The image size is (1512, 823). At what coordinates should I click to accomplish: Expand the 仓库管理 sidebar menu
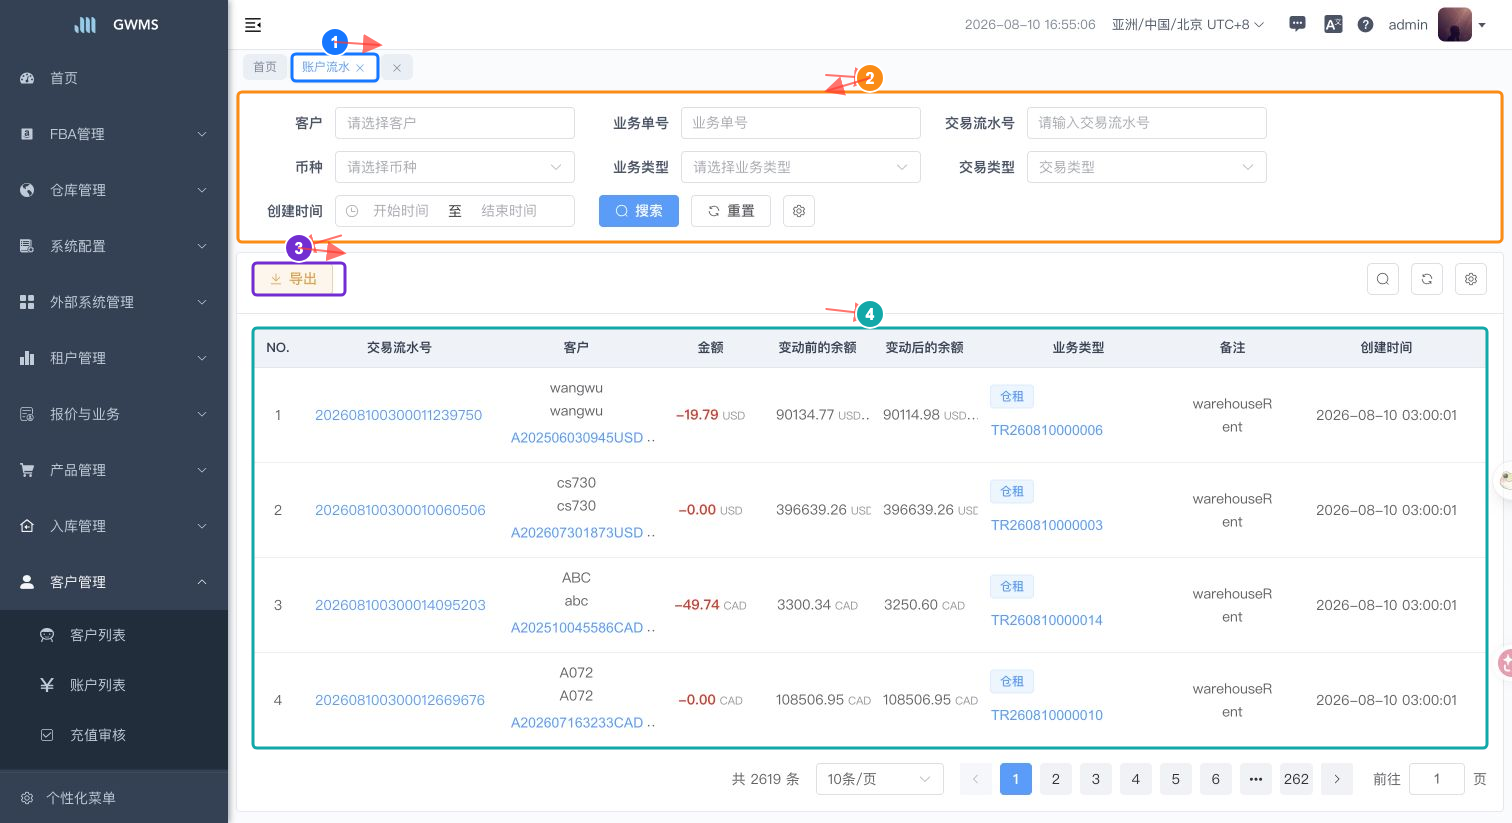(114, 190)
